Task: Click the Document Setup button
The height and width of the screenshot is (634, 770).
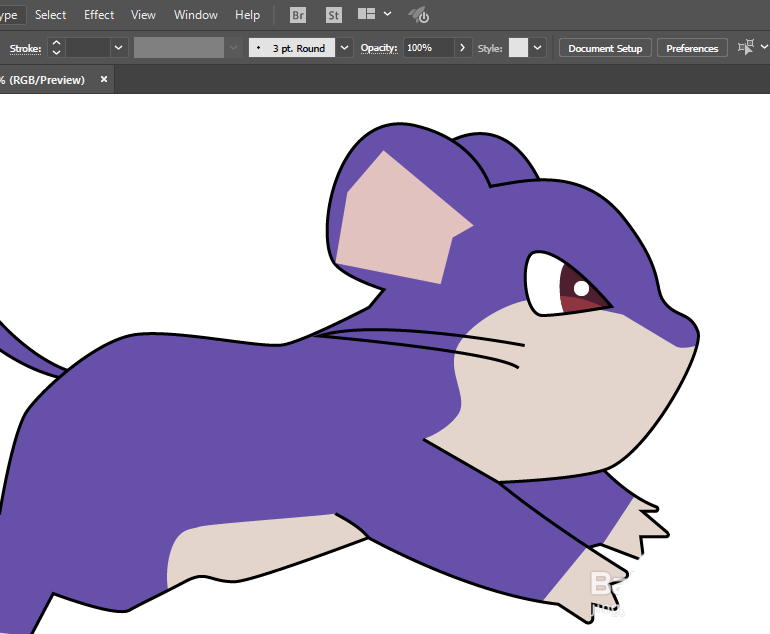Action: click(x=605, y=48)
